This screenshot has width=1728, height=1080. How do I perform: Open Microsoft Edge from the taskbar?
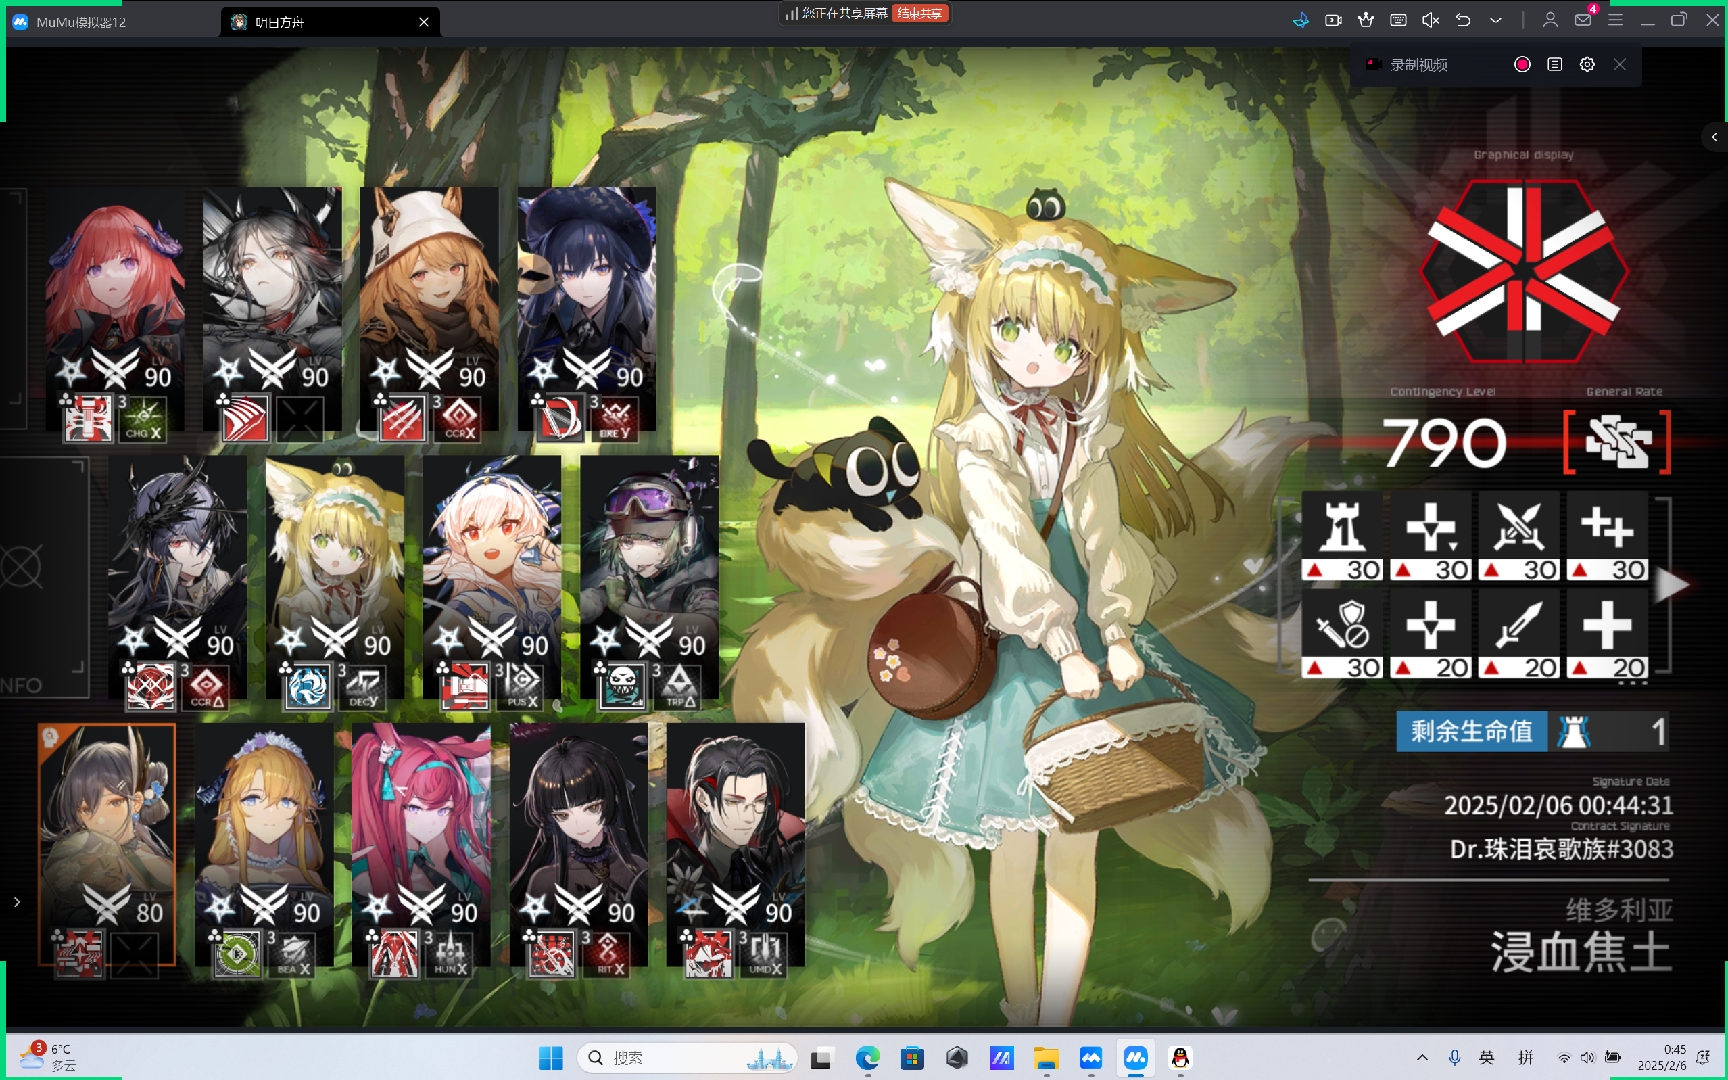point(867,1058)
